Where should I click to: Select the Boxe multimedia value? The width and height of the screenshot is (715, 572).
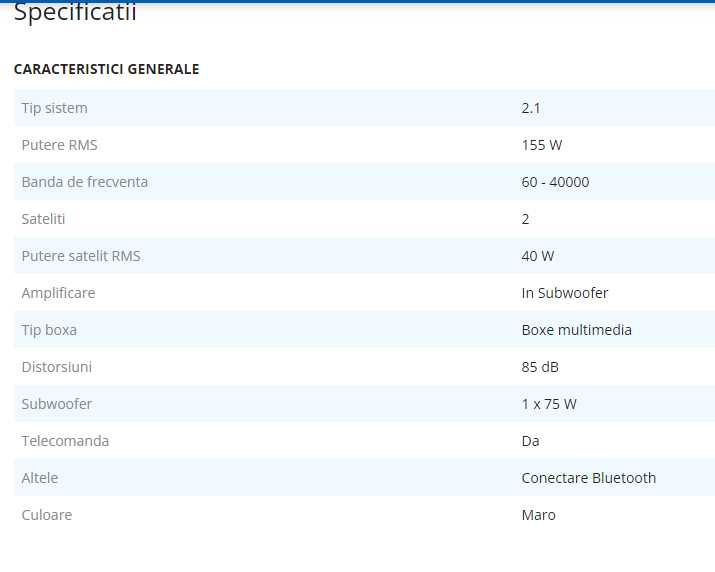click(x=576, y=330)
